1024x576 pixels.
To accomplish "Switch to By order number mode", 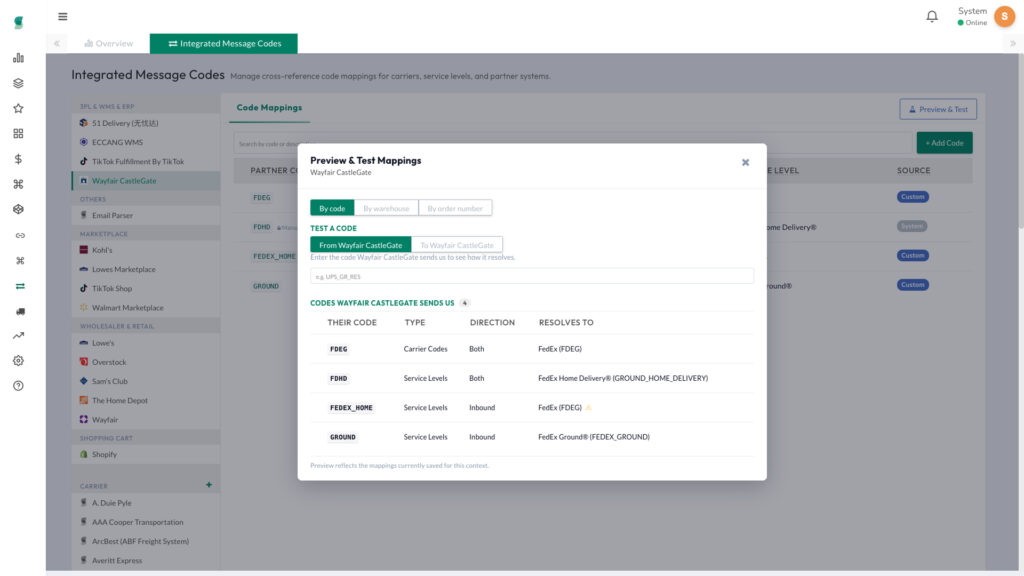I will (x=455, y=208).
